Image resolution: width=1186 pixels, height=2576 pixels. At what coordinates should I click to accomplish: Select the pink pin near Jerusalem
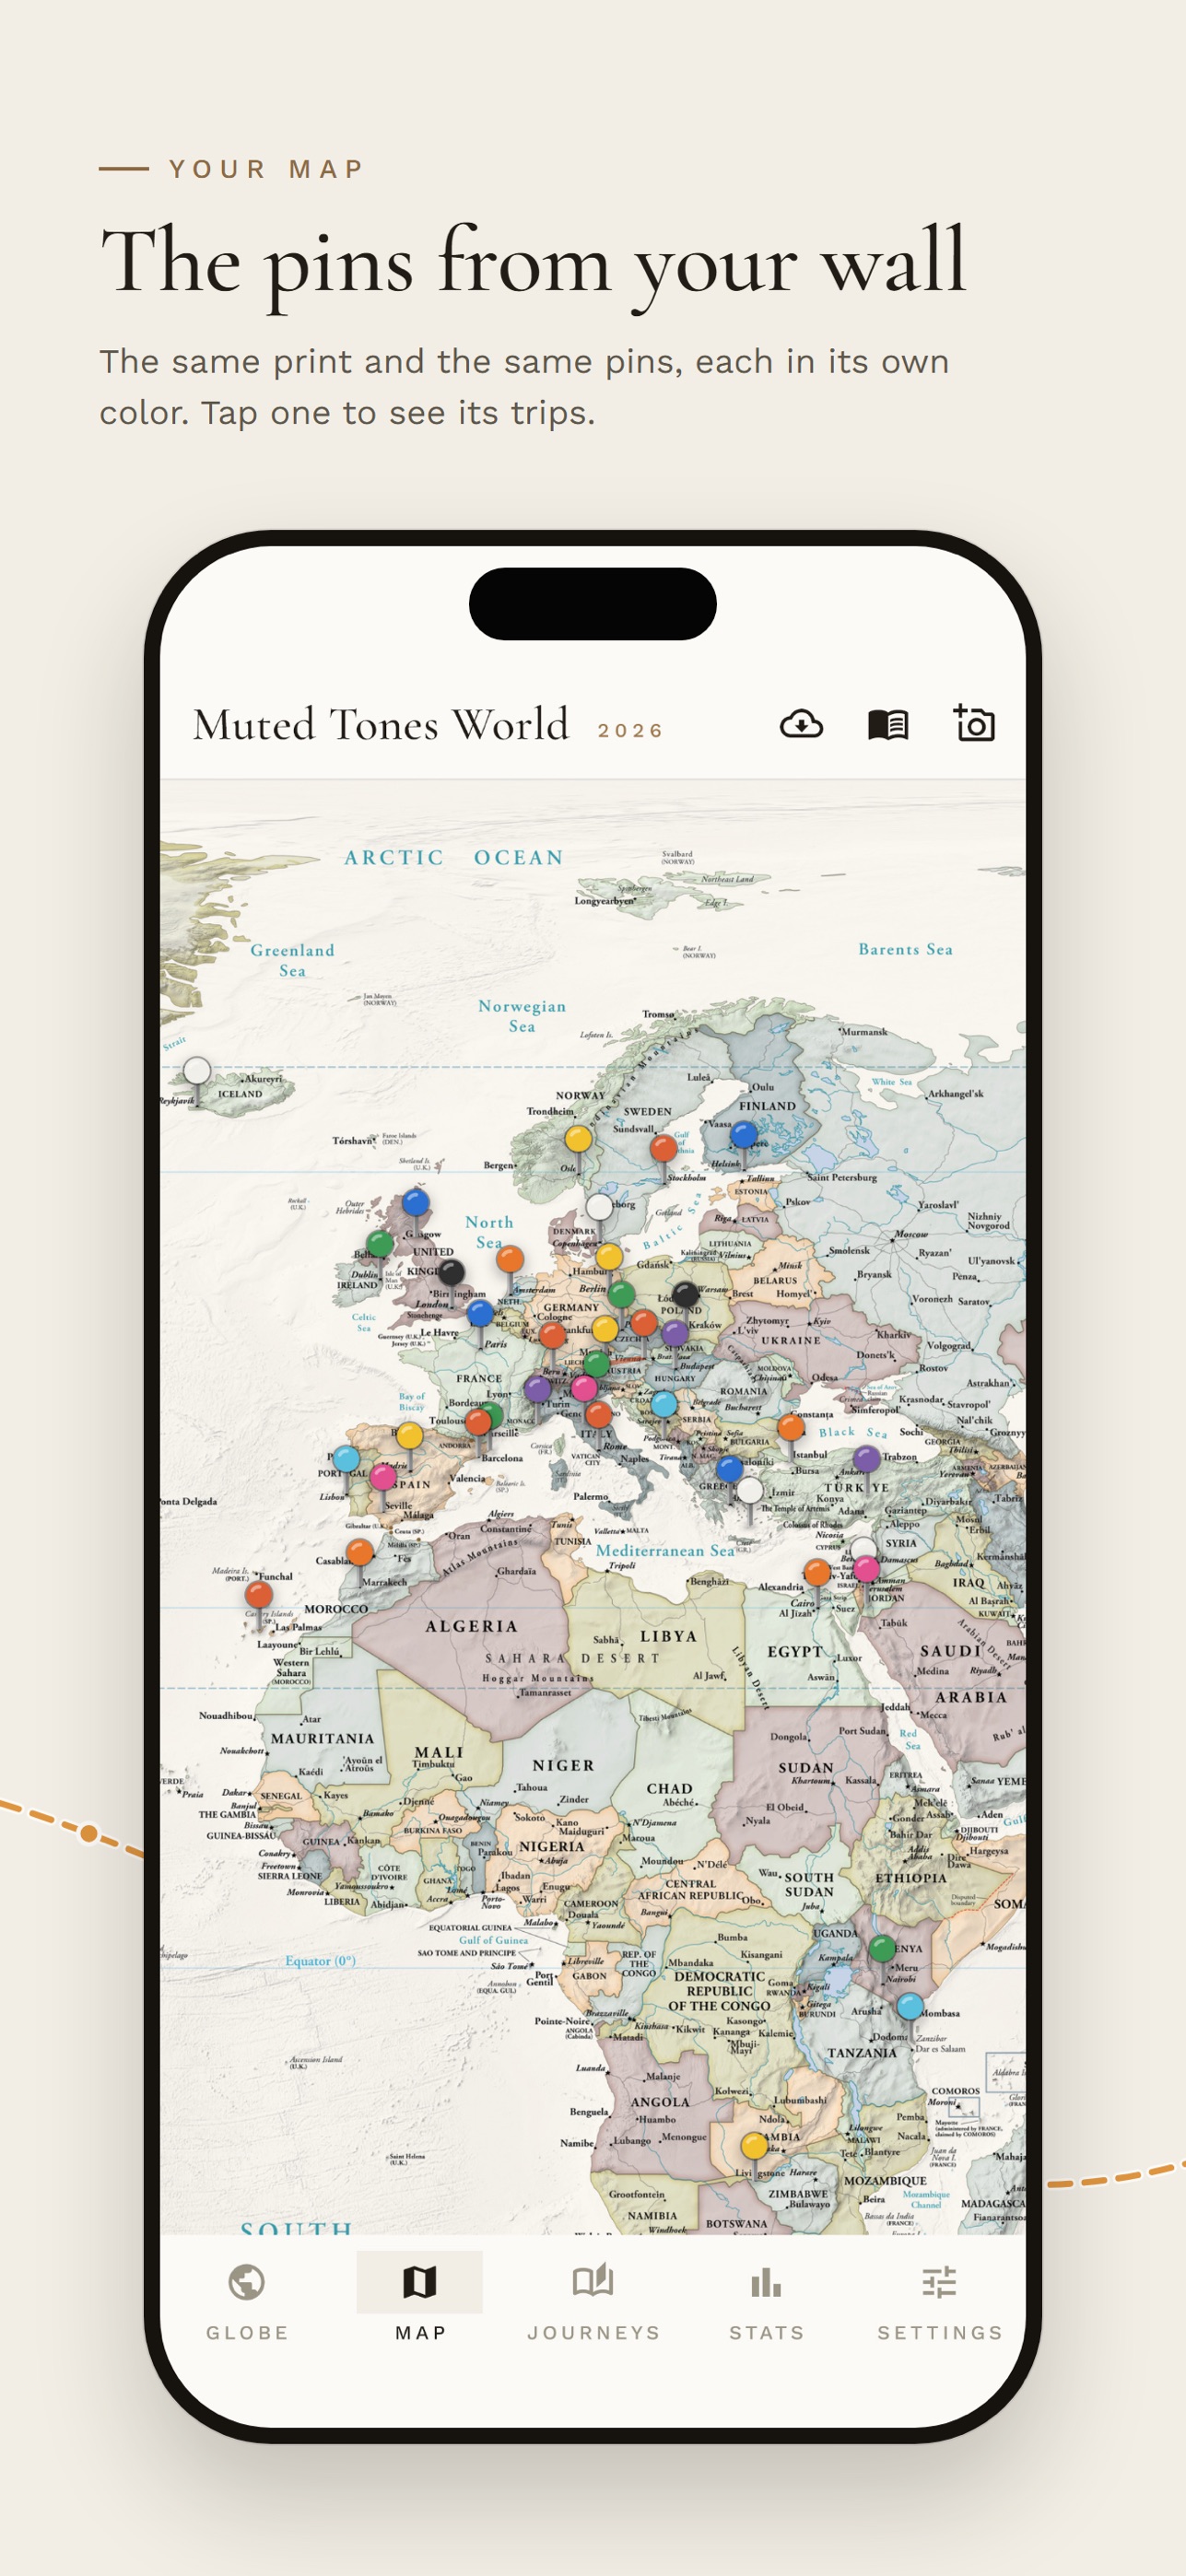866,1568
